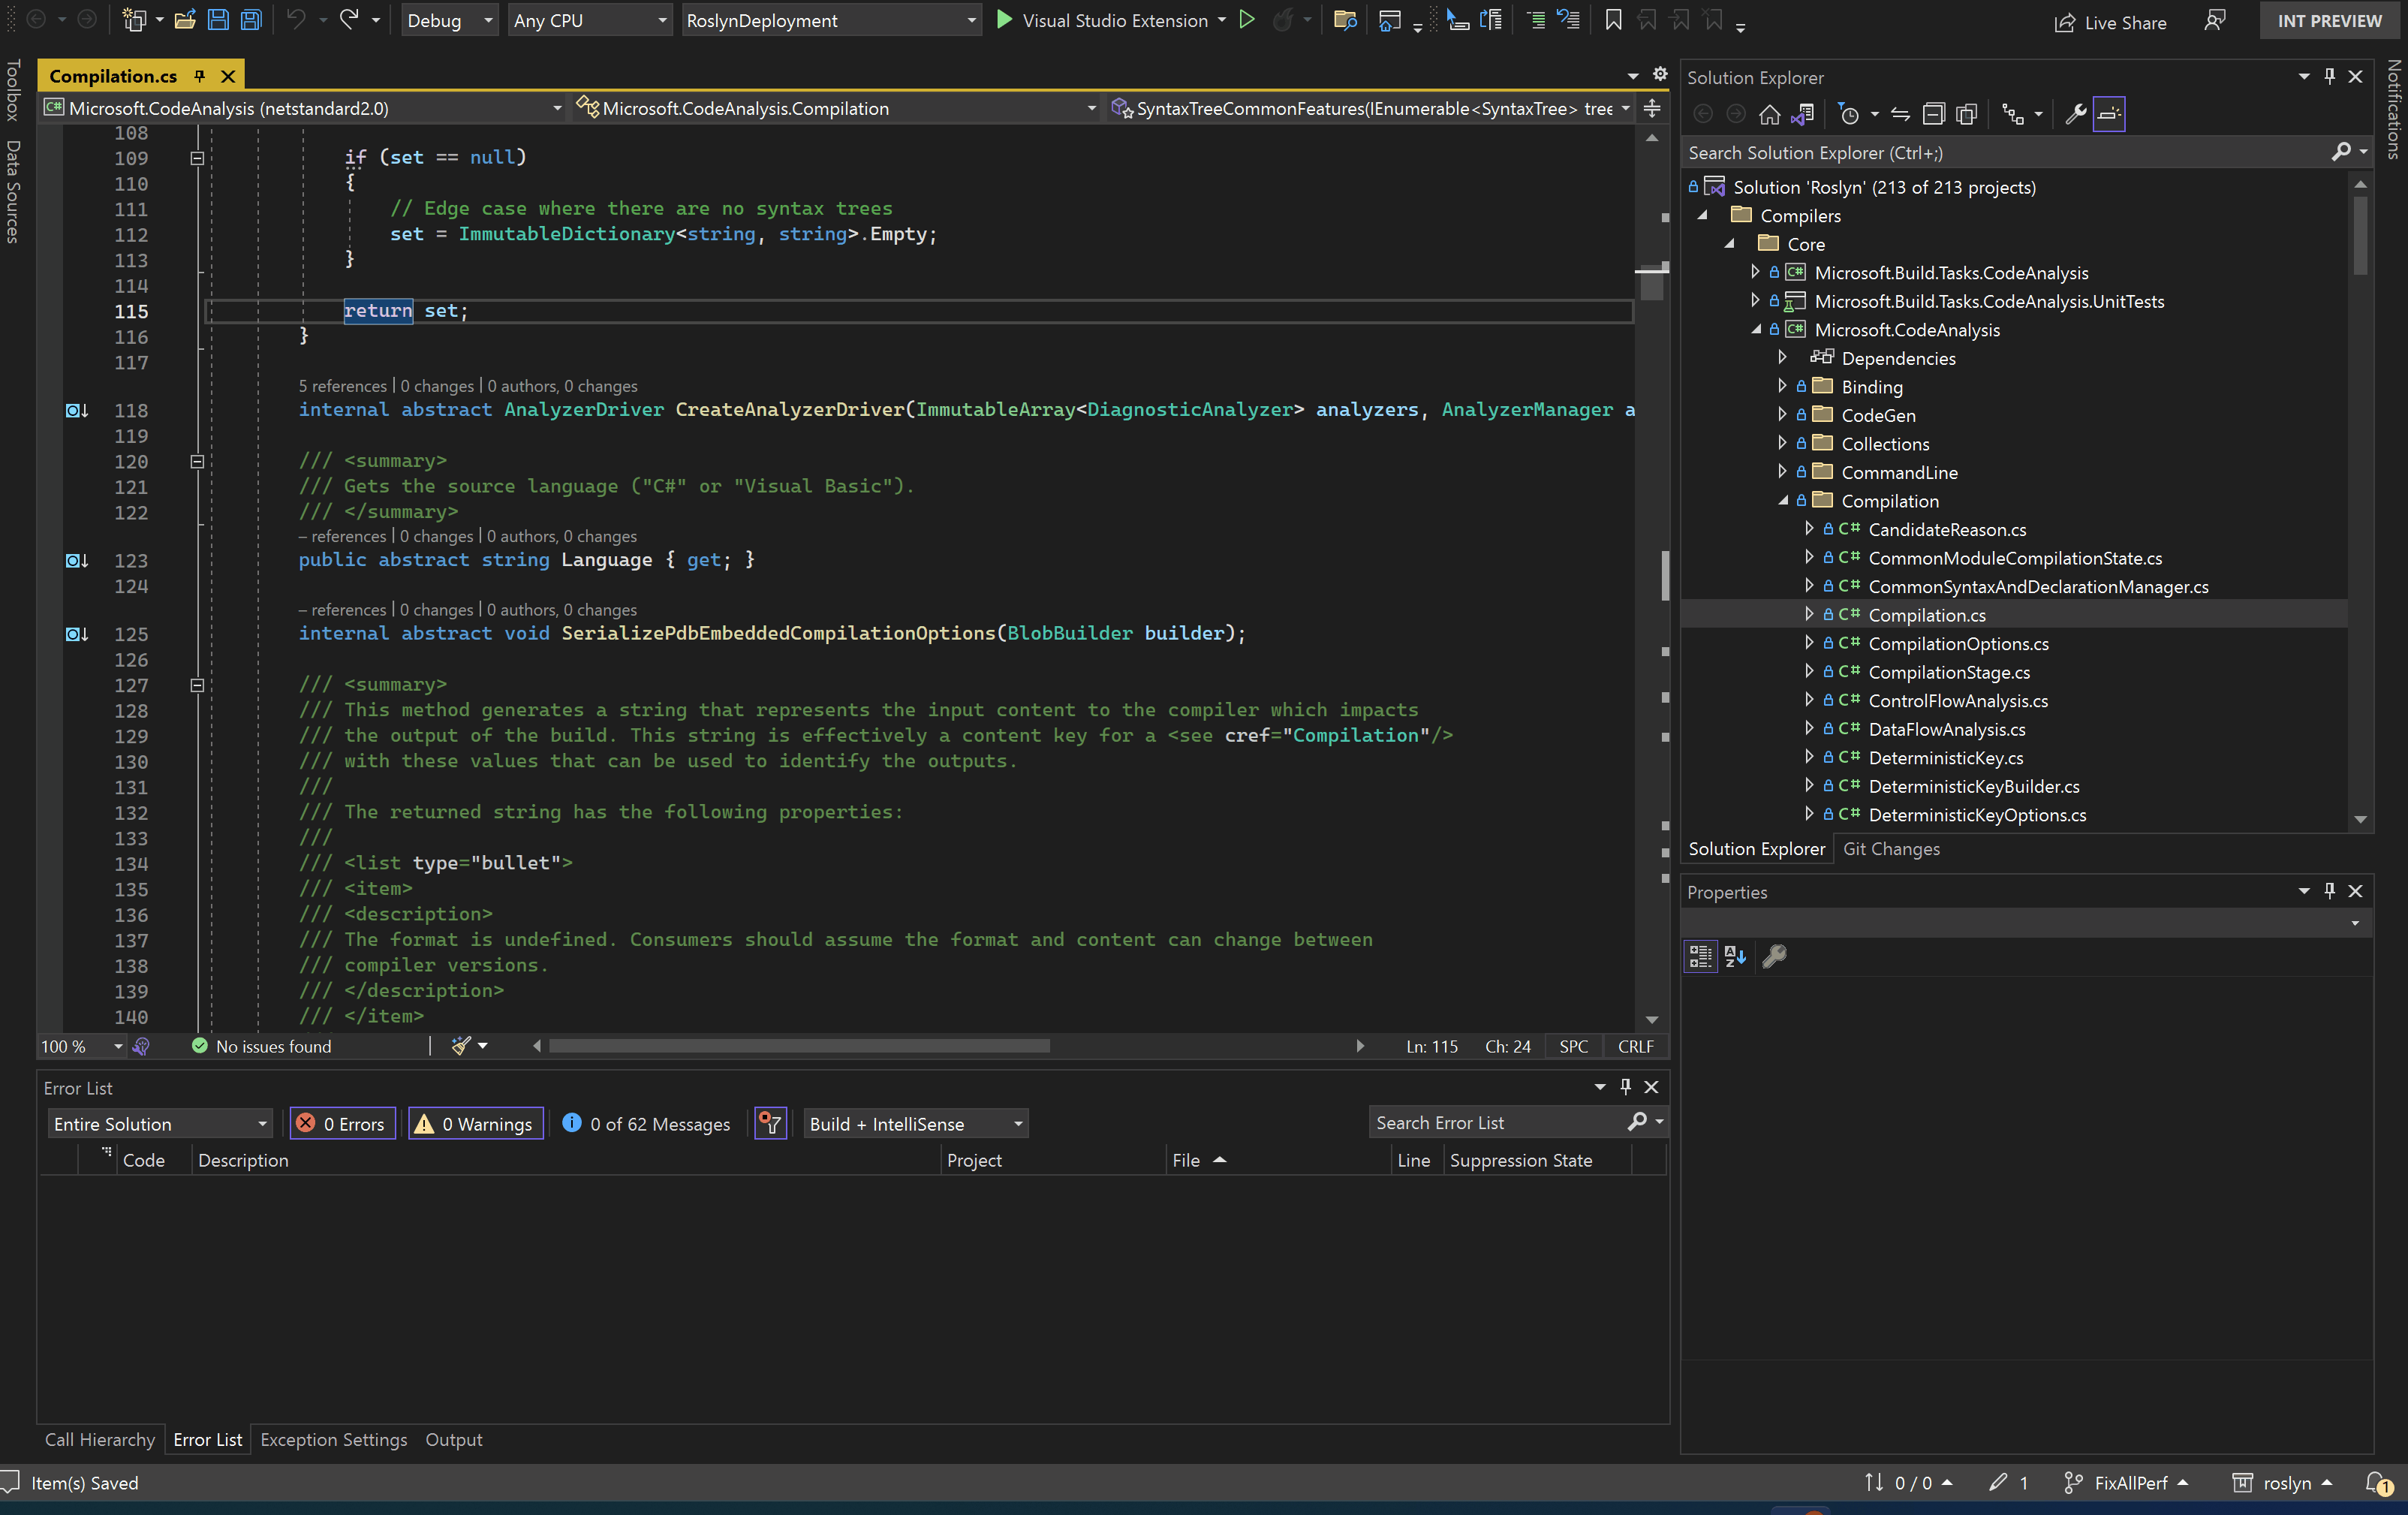Click the clear filter funnel icon in Error List
Viewport: 2408px width, 1515px height.
tap(770, 1124)
